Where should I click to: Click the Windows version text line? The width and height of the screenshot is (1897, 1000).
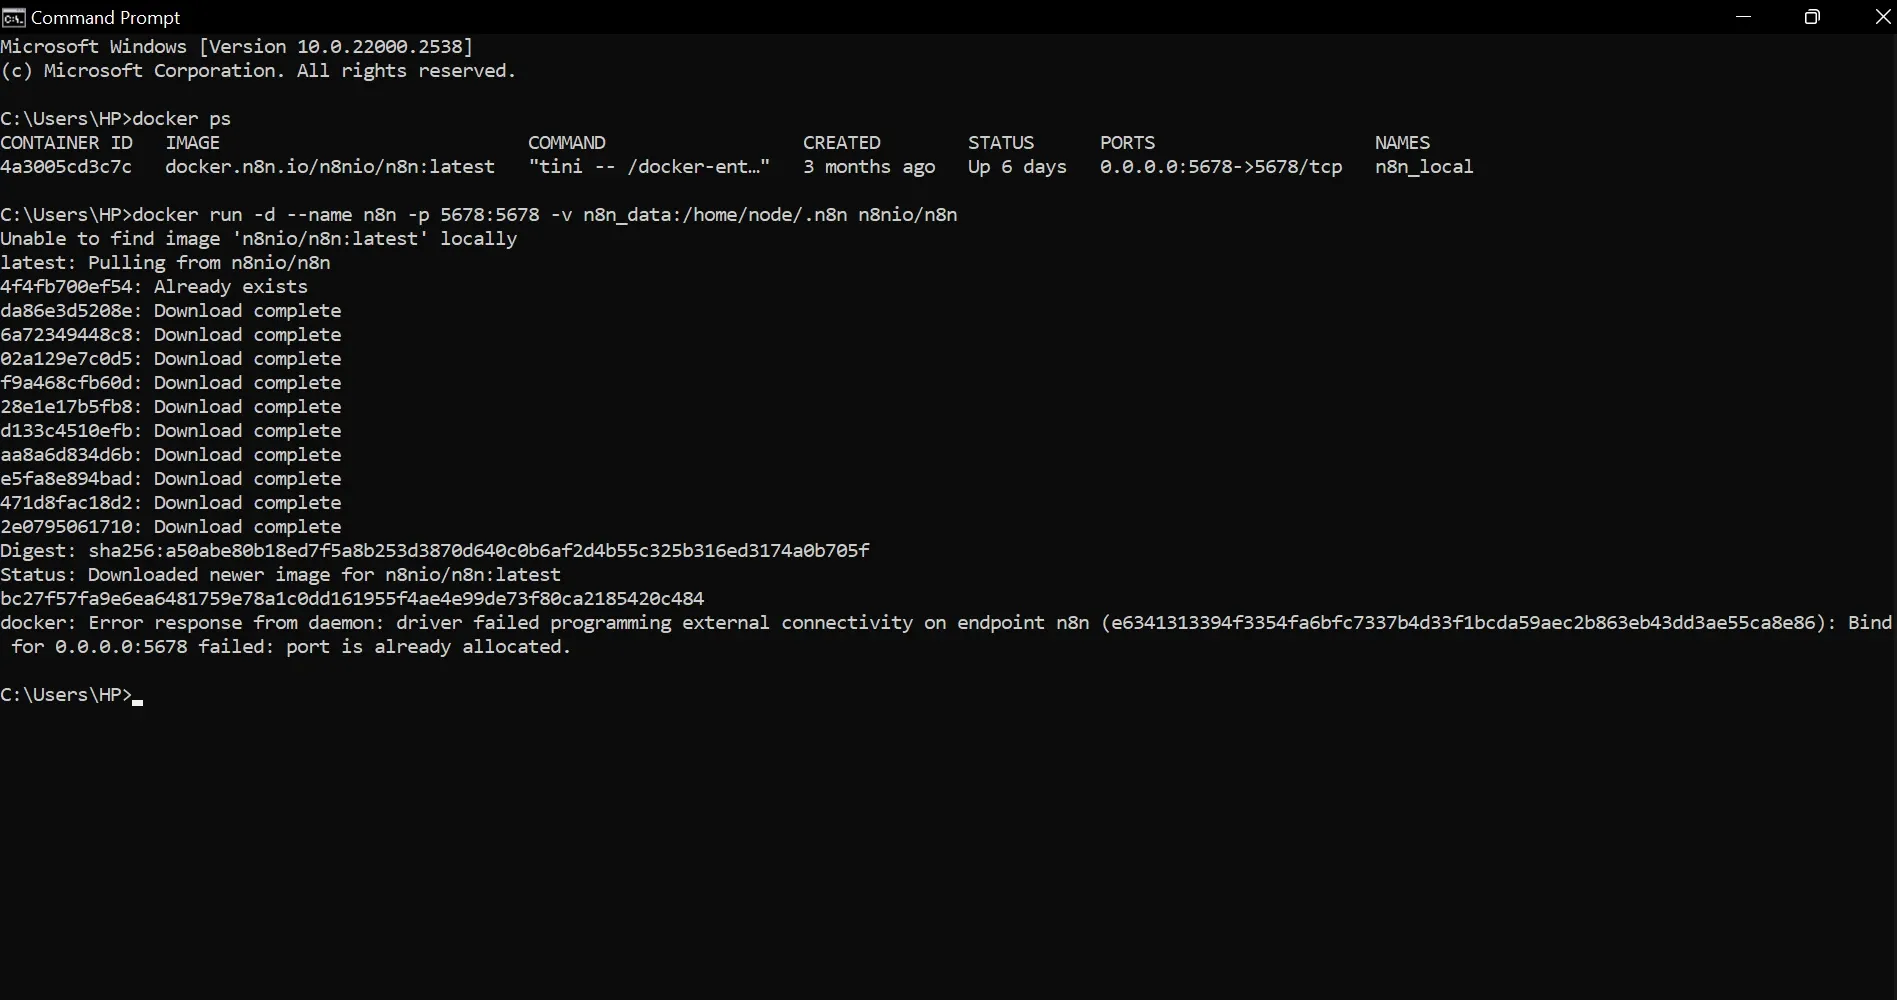click(x=237, y=47)
